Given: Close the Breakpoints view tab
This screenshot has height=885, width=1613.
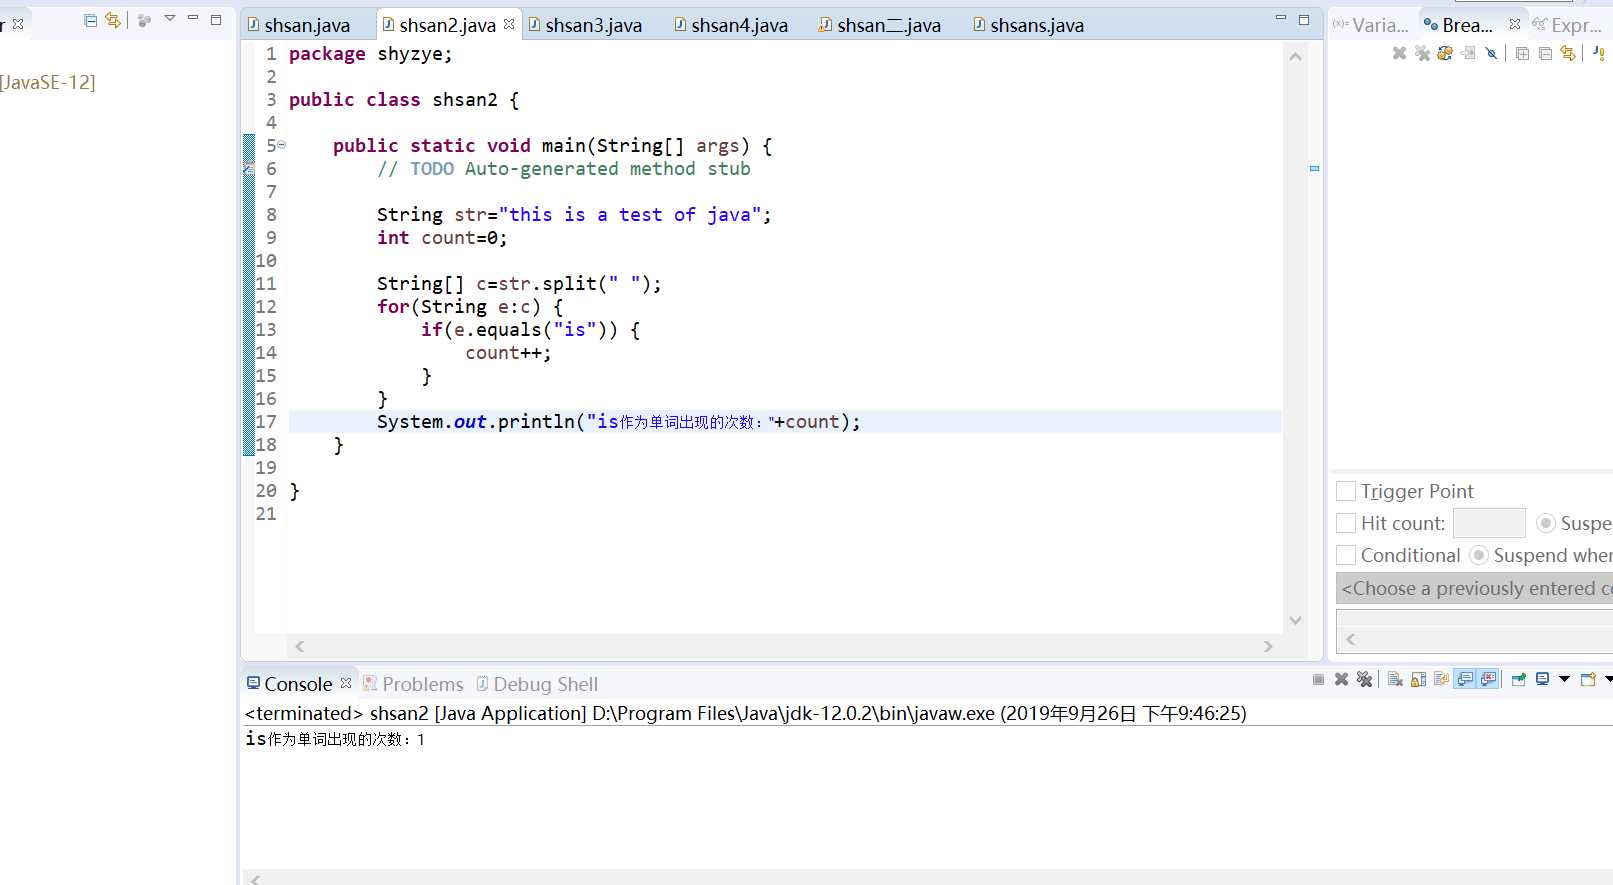Looking at the screenshot, I should [1515, 24].
